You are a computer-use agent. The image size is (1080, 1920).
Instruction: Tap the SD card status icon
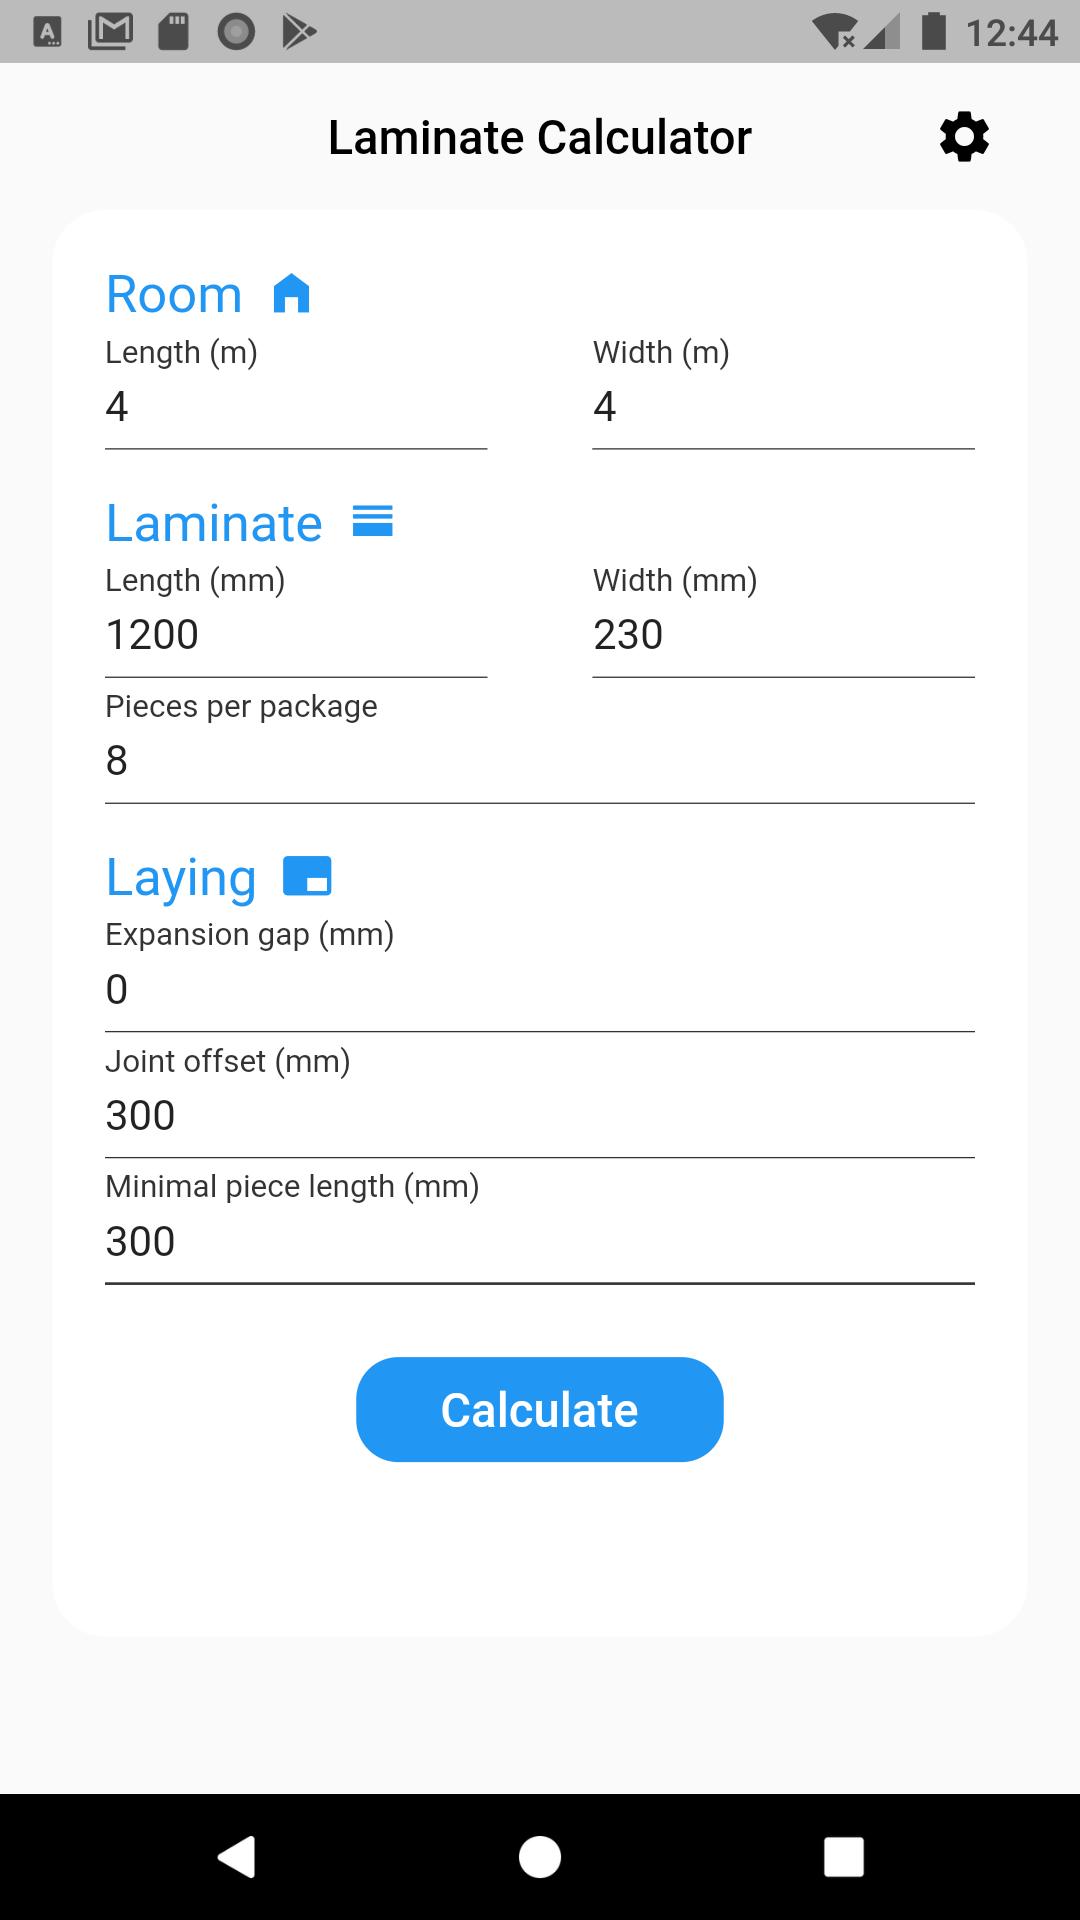(173, 32)
